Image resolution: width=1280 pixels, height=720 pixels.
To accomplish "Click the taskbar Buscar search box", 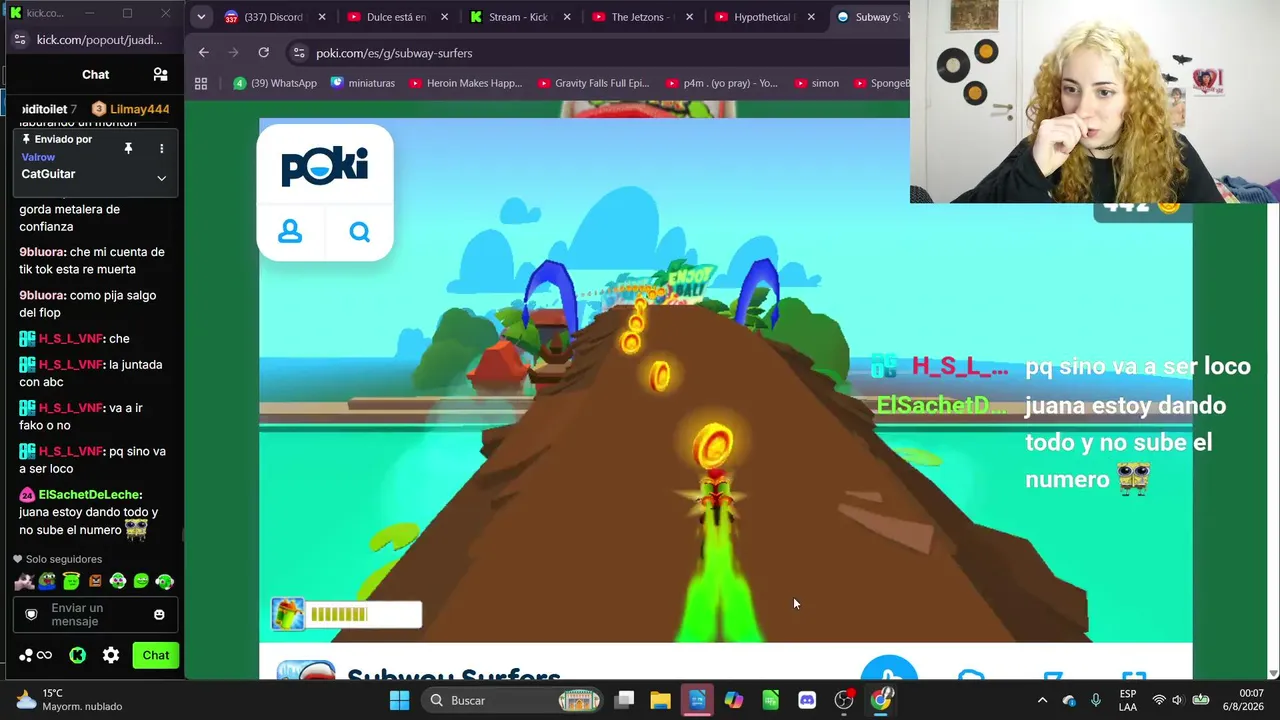I will click(510, 700).
